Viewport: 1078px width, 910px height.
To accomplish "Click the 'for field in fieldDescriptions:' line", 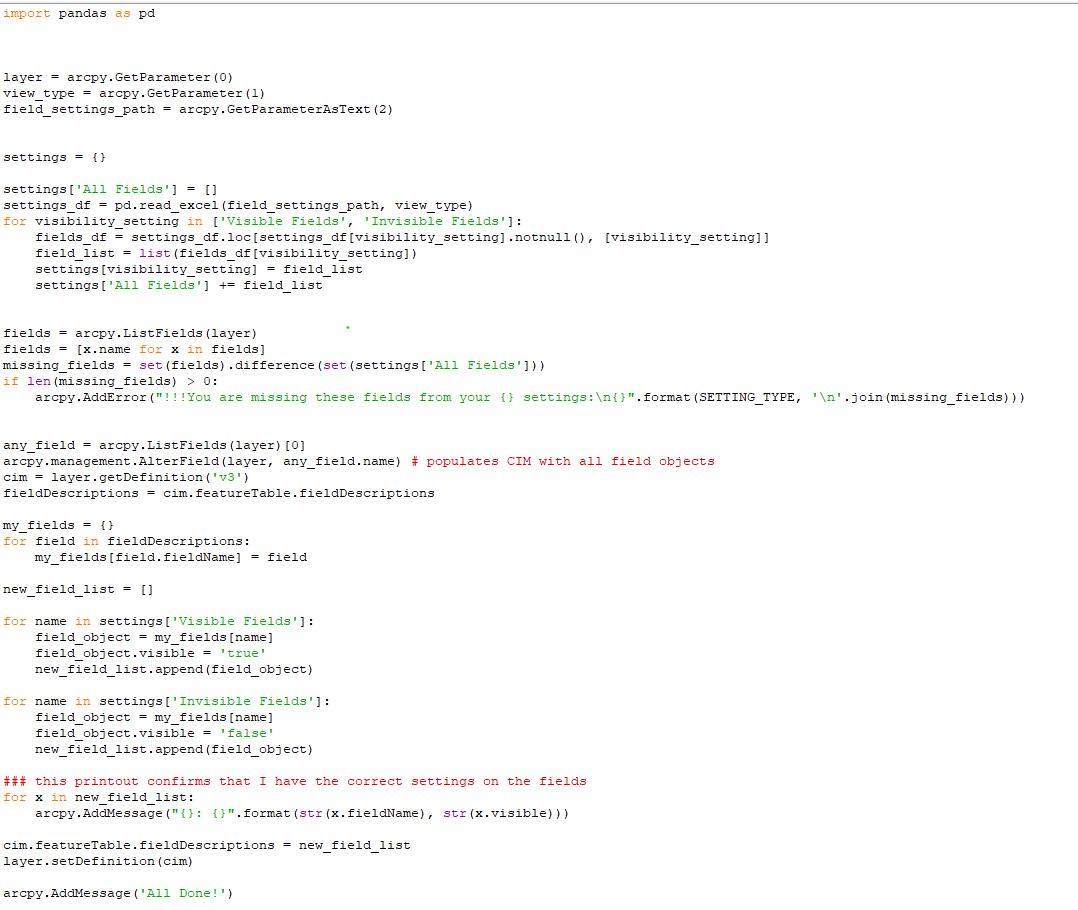I will [x=126, y=541].
